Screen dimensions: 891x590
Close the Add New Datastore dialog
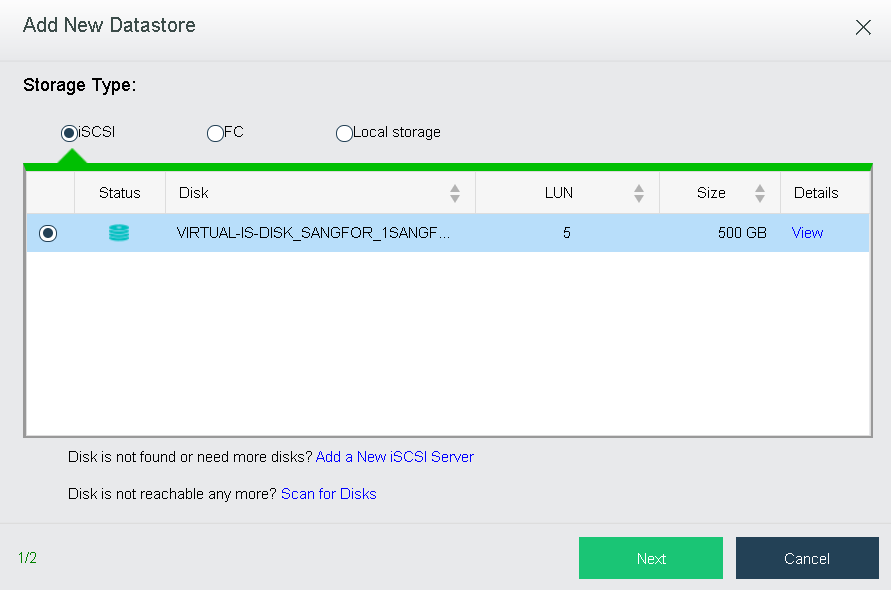[x=863, y=27]
